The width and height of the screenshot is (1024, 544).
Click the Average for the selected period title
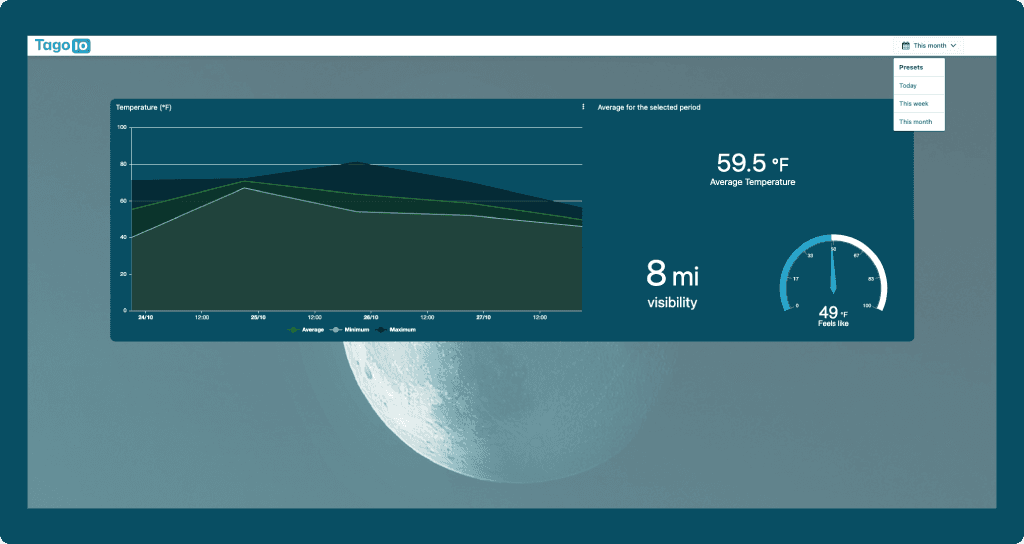[x=649, y=107]
